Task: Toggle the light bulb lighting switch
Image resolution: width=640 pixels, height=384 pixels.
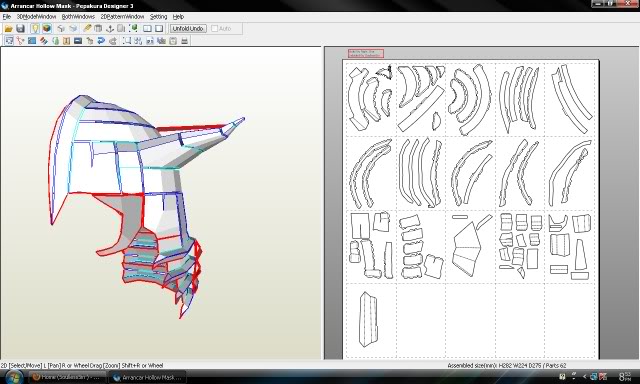Action: (35, 29)
